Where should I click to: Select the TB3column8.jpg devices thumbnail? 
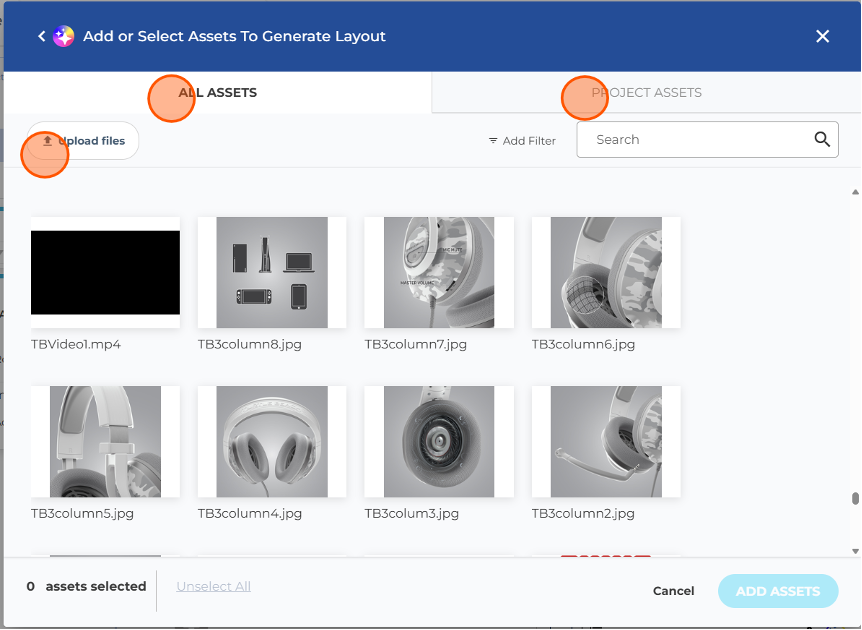(272, 273)
